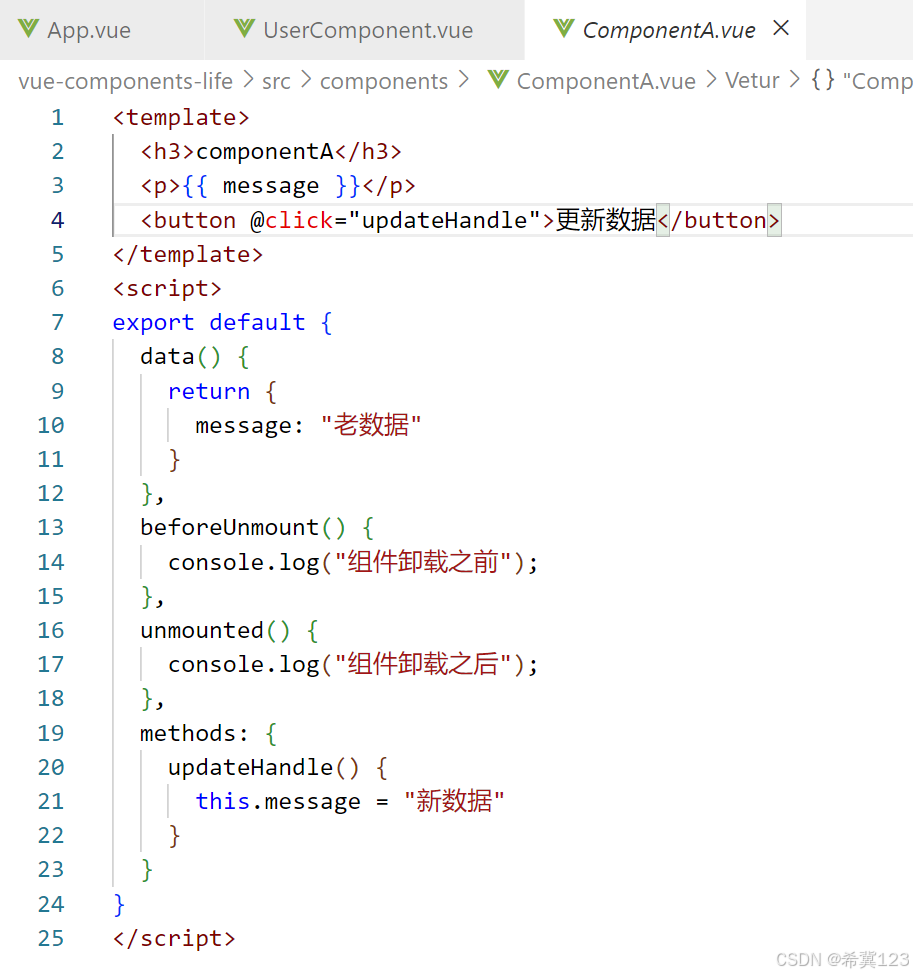Open the src breadcrumb folder
Viewport: 913px width, 975px height.
pyautogui.click(x=276, y=81)
